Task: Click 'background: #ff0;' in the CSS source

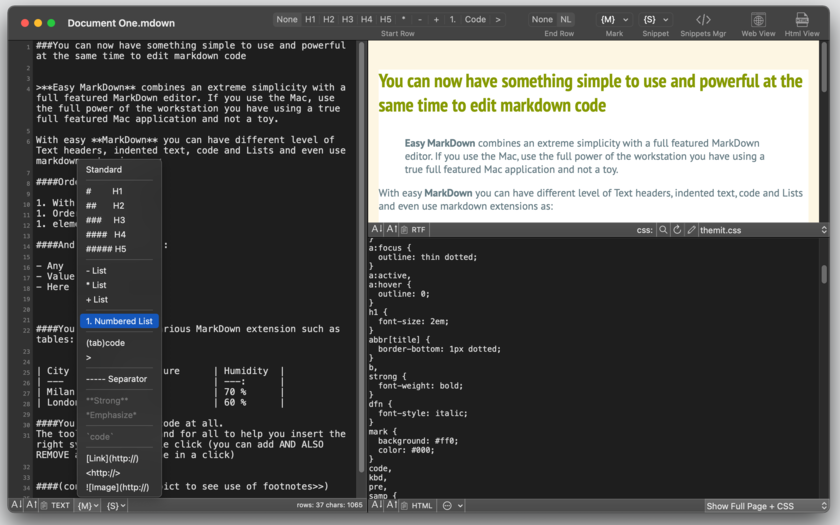Action: pyautogui.click(x=418, y=441)
